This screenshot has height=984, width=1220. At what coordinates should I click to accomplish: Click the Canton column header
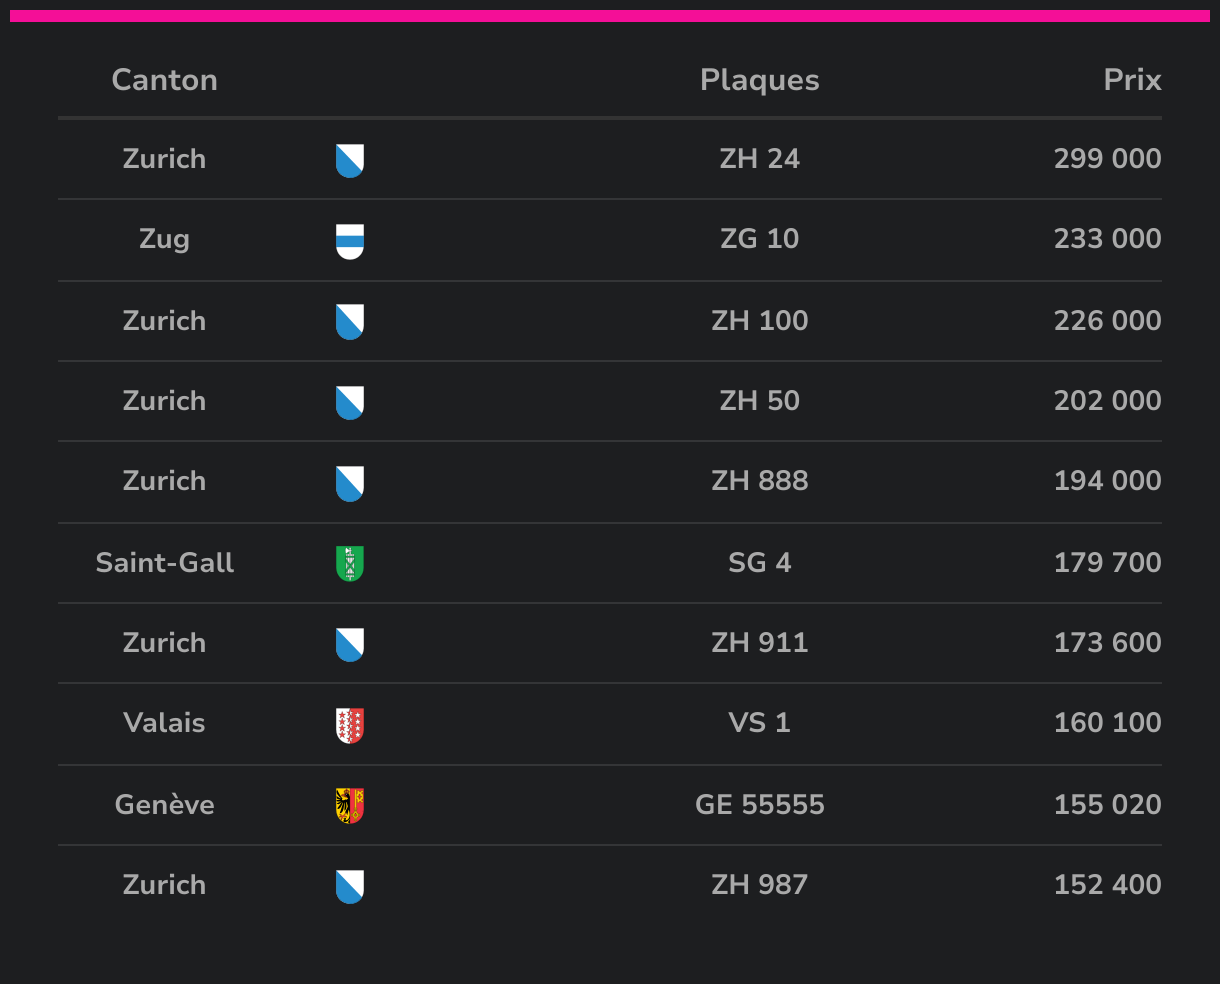[164, 80]
